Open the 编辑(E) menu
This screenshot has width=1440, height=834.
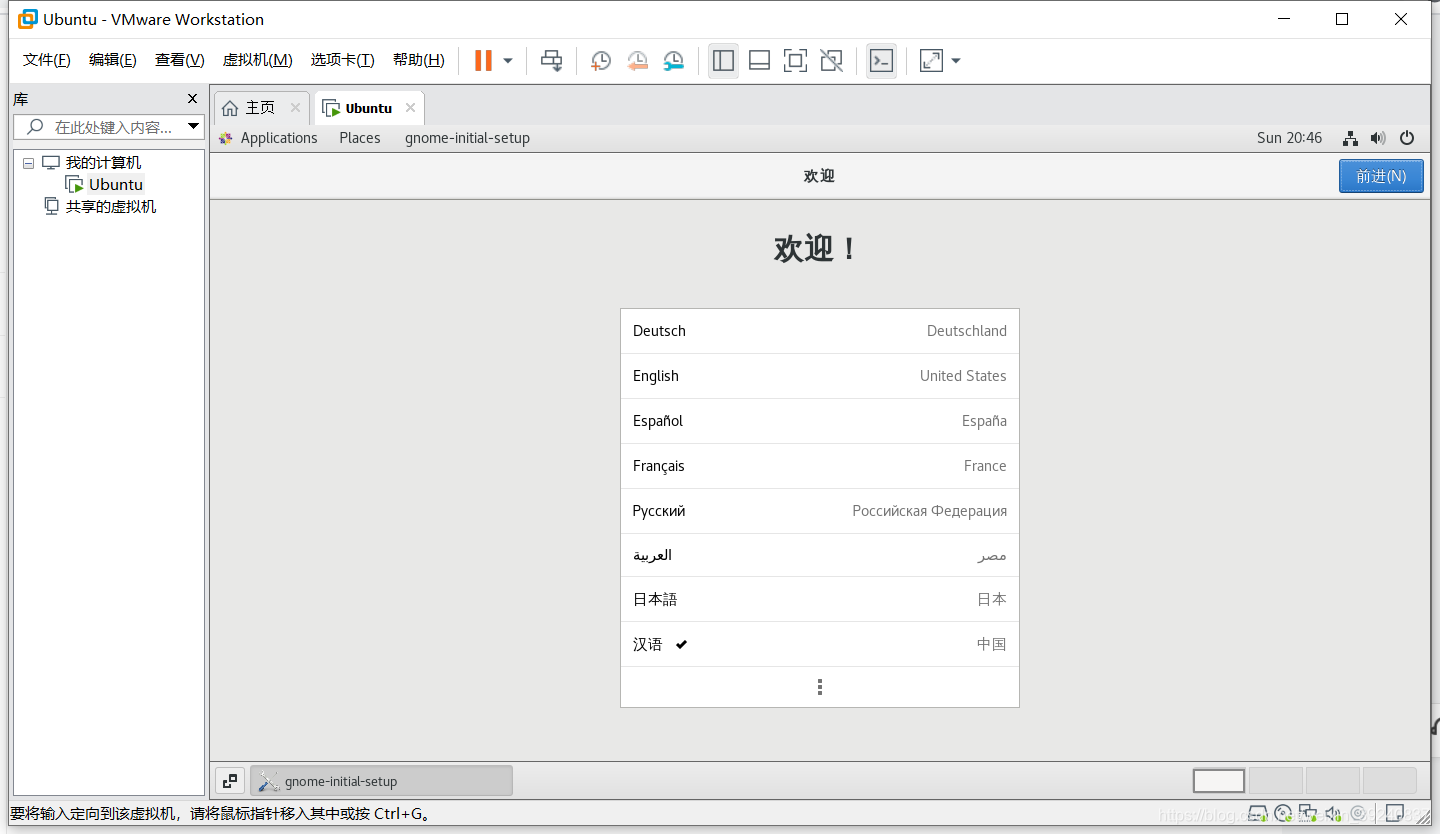click(113, 60)
